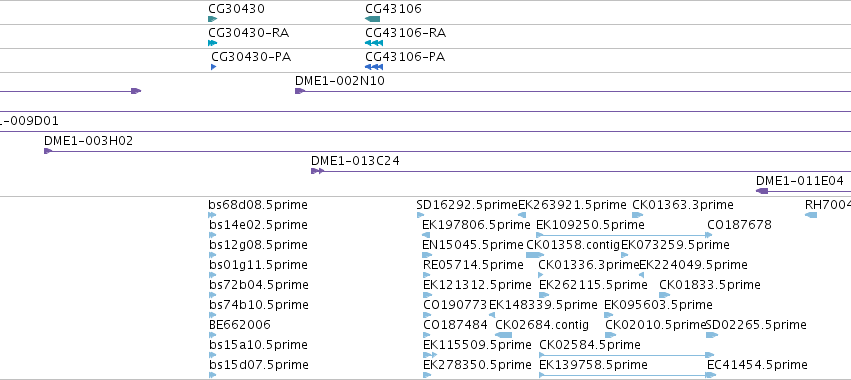Select the EK278350.5prime EST label

click(x=477, y=365)
